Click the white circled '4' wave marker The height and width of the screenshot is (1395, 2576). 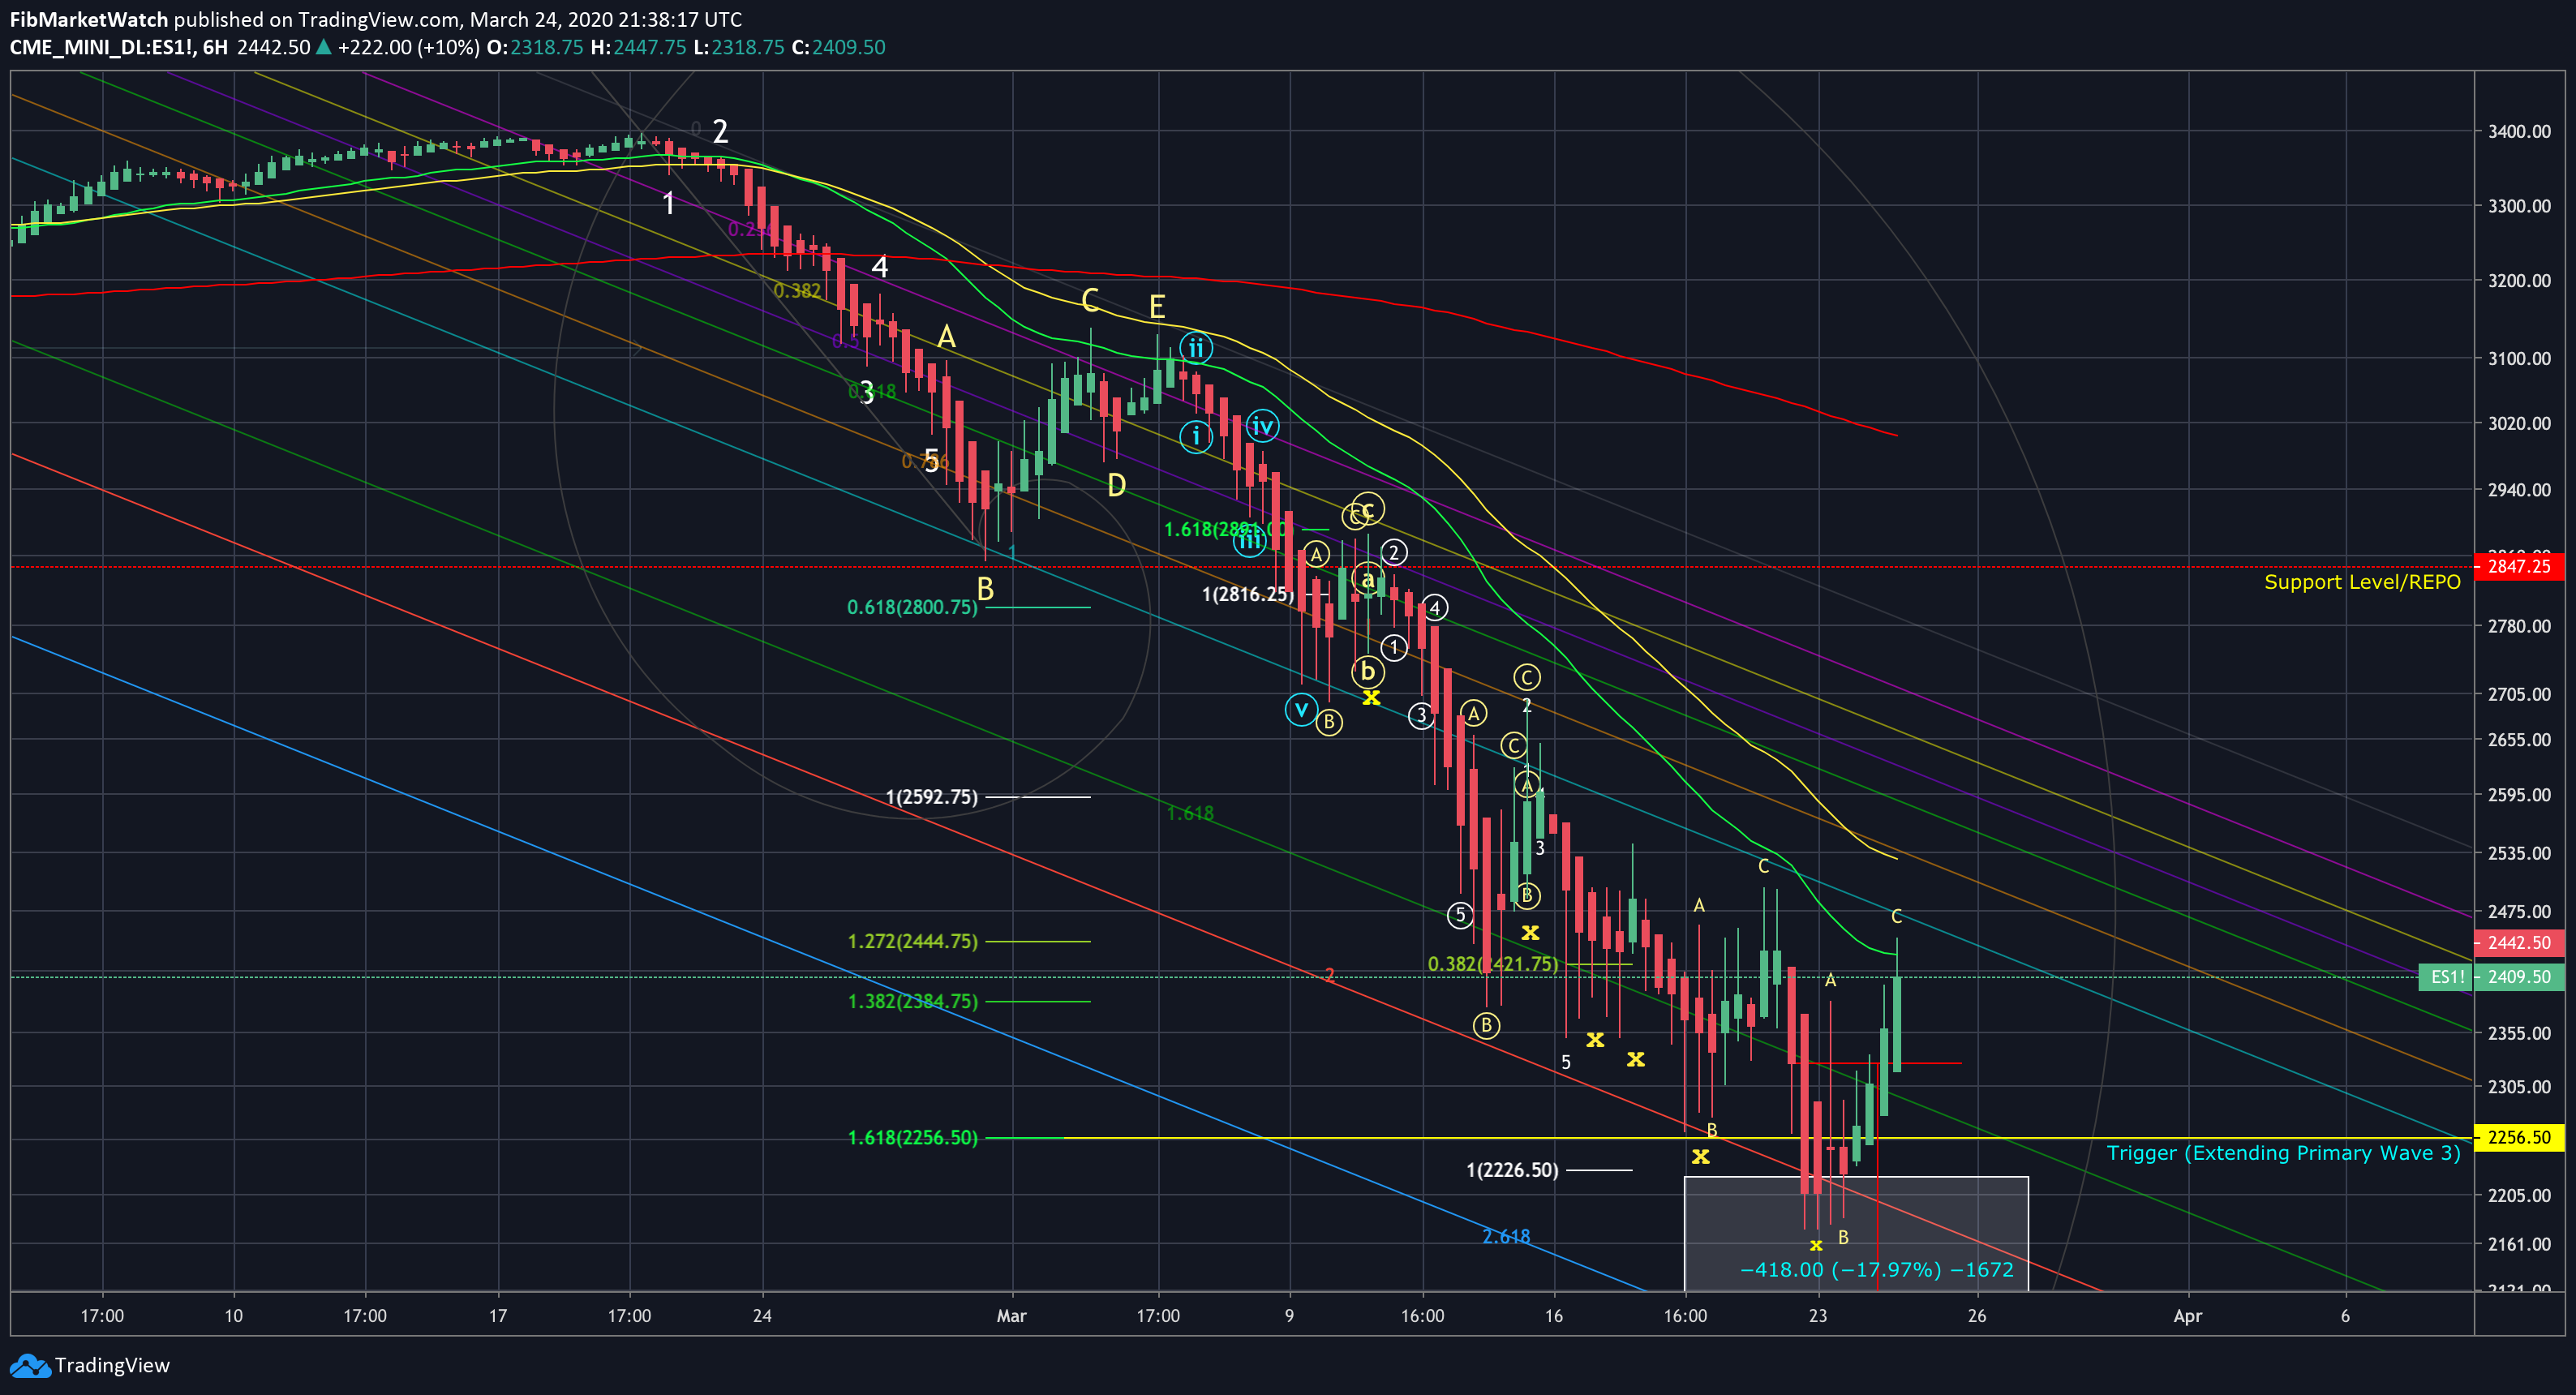point(1435,607)
